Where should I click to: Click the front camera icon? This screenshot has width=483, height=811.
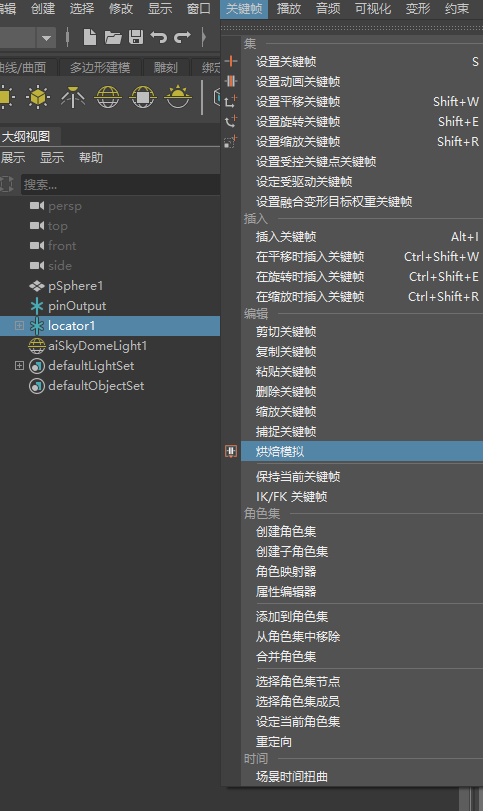tap(37, 245)
